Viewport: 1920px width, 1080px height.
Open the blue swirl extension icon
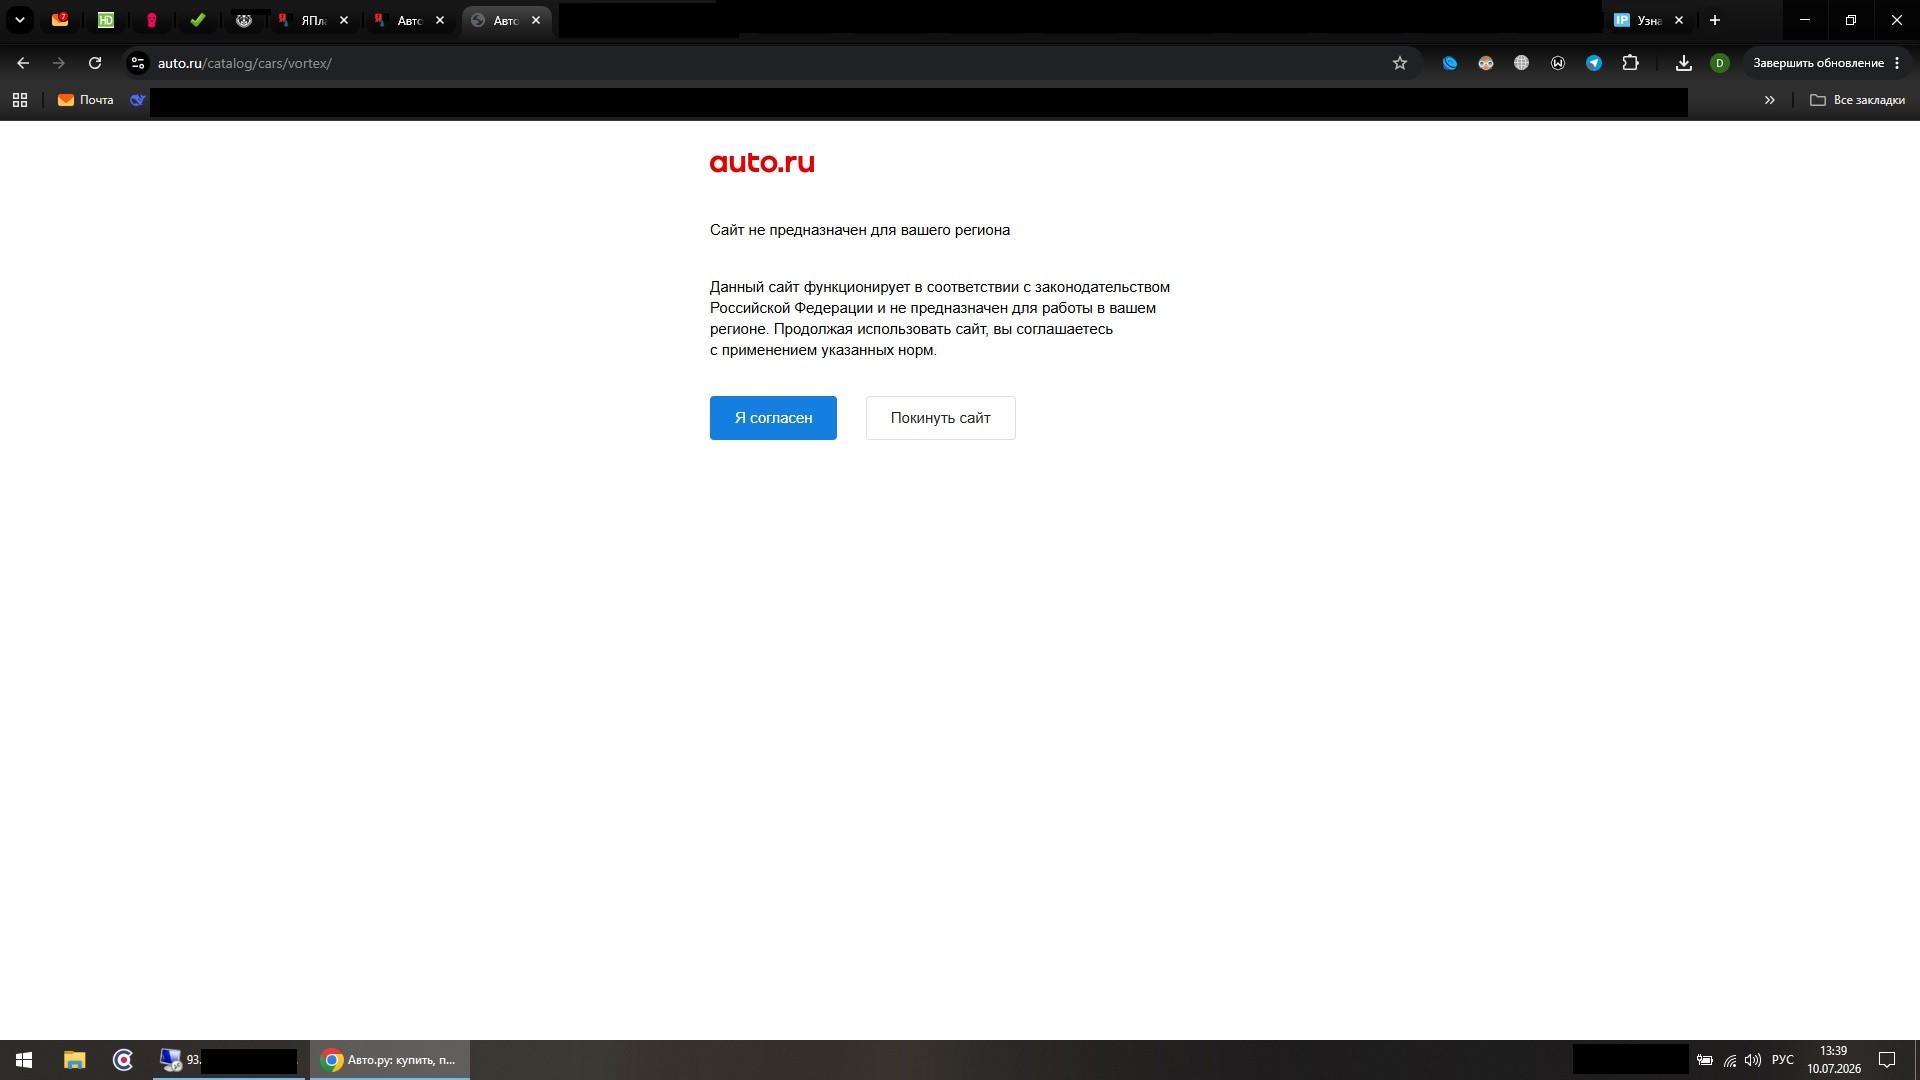click(x=1450, y=63)
